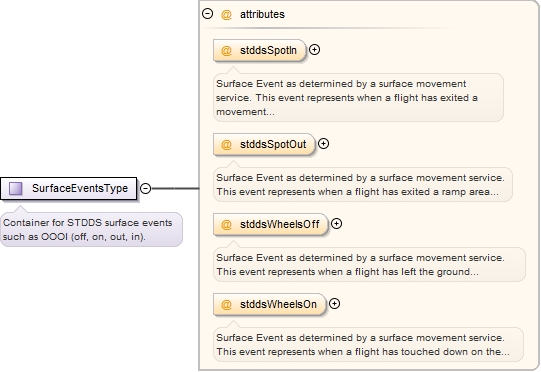Click the @ icon beside attributes header

pos(226,14)
